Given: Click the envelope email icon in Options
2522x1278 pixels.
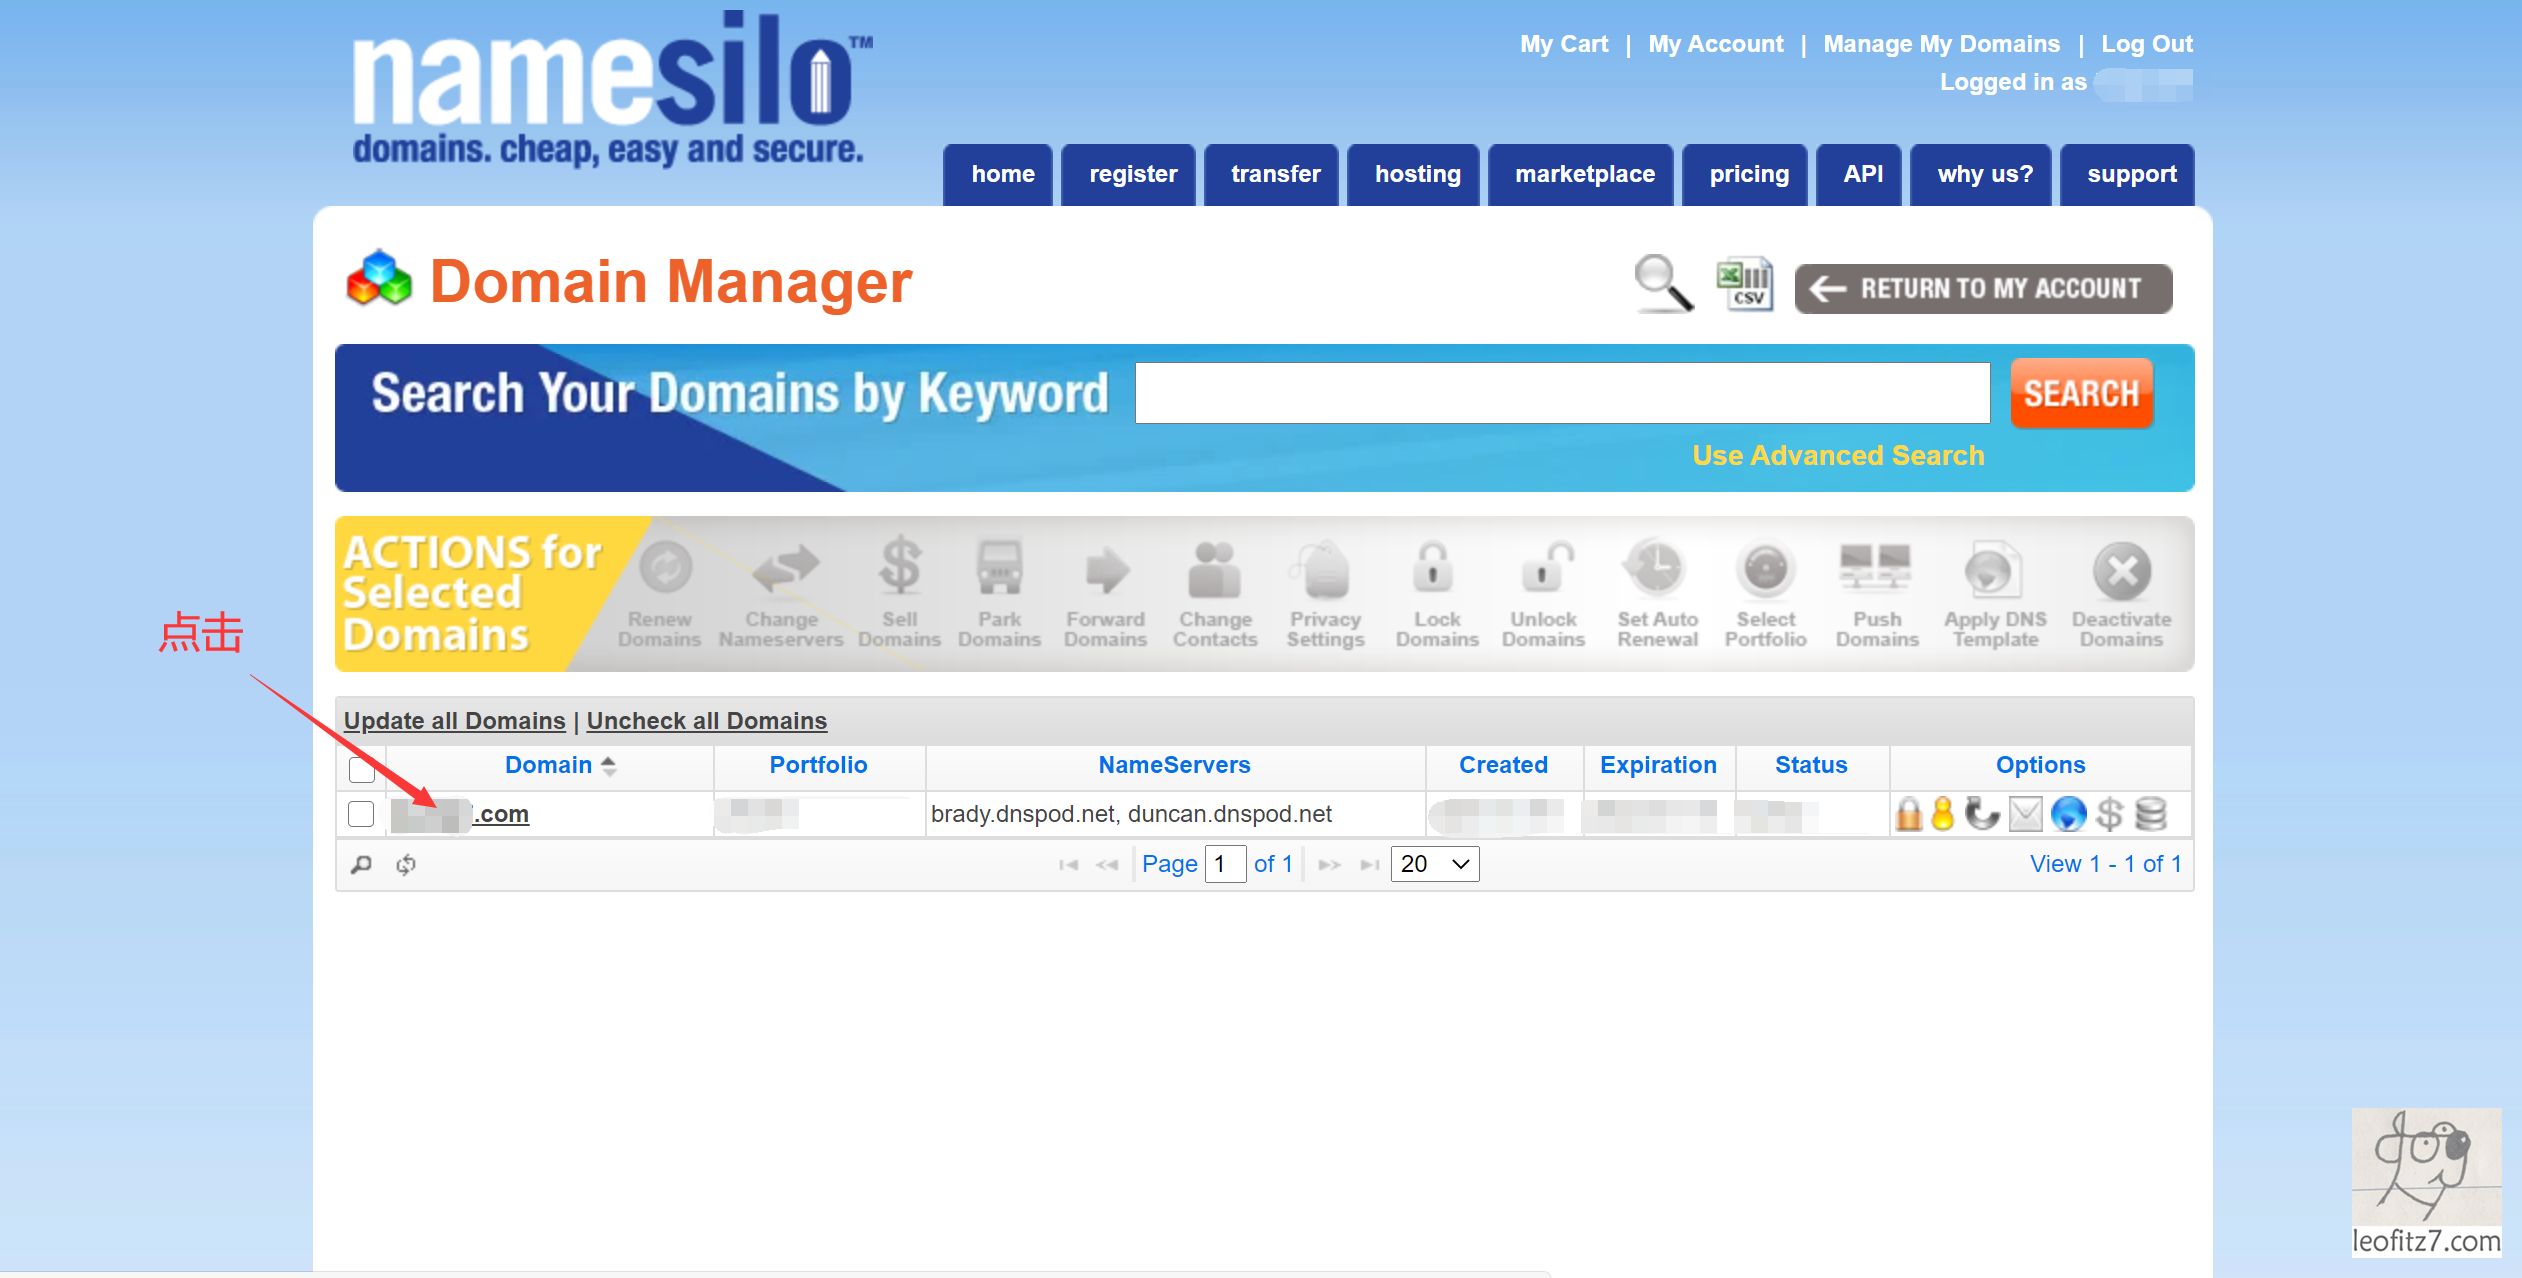Looking at the screenshot, I should (x=2025, y=814).
